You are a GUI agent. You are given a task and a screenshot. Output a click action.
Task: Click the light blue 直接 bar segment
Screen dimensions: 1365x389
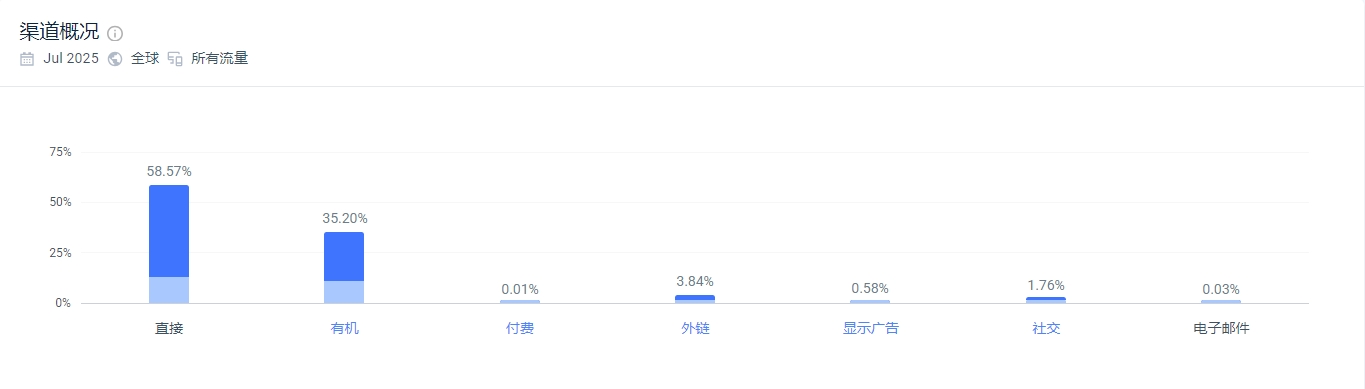click(x=169, y=290)
